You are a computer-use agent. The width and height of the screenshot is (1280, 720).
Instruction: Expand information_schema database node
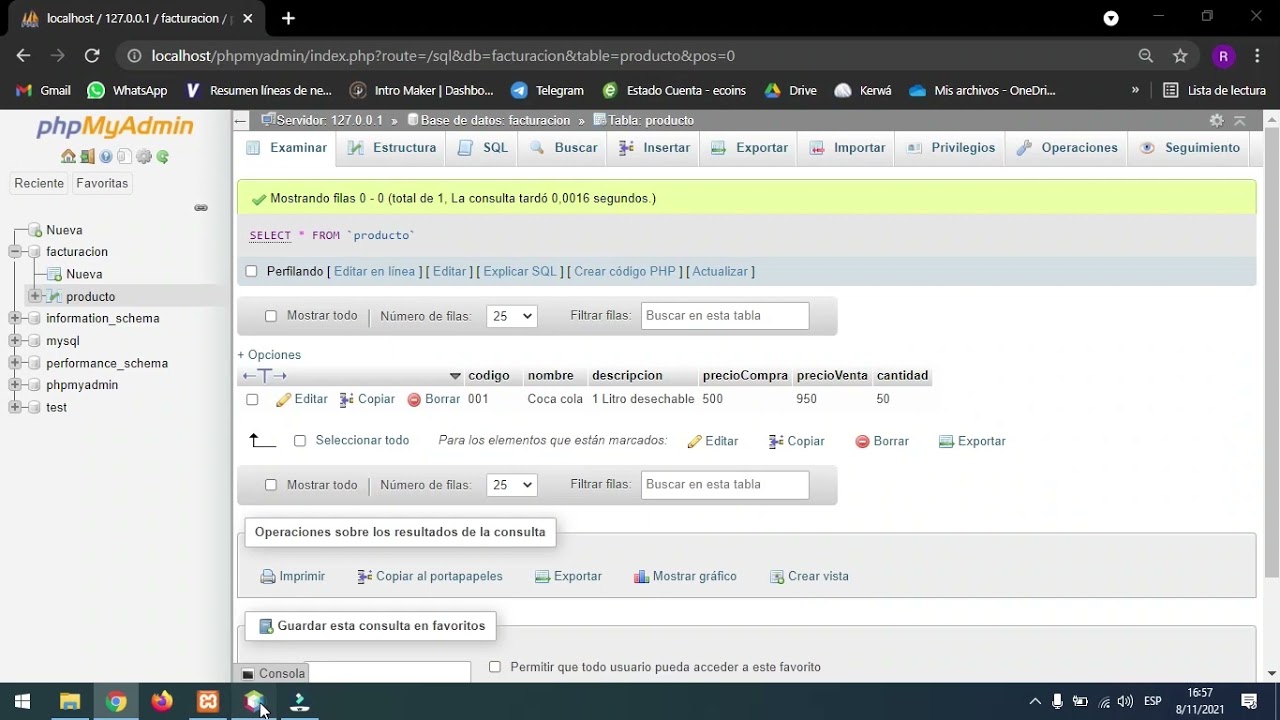(15, 318)
